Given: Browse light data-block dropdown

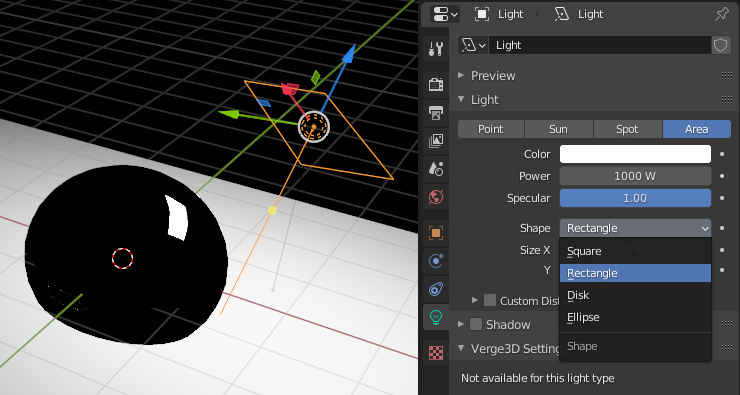Looking at the screenshot, I should pyautogui.click(x=473, y=45).
